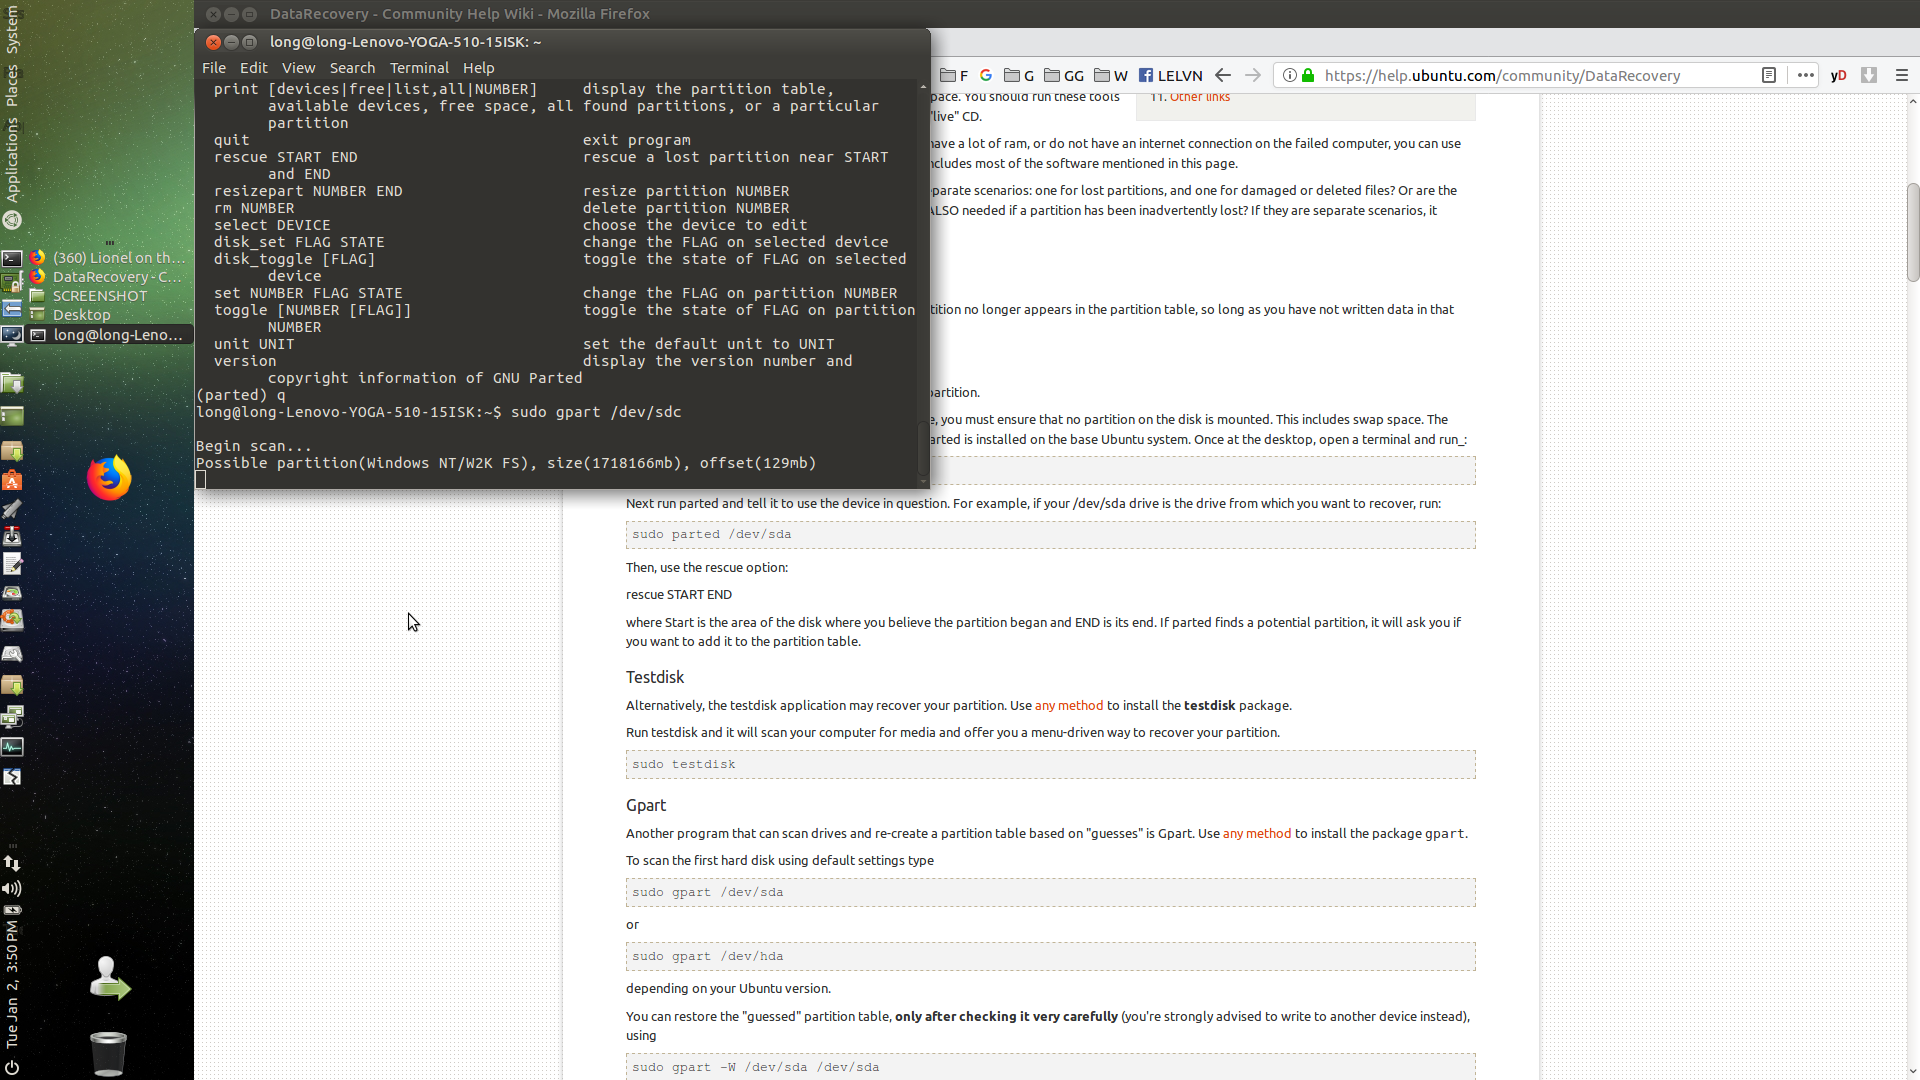The width and height of the screenshot is (1920, 1080).
Task: Click Firefox forward arrow button
Action: (x=1252, y=75)
